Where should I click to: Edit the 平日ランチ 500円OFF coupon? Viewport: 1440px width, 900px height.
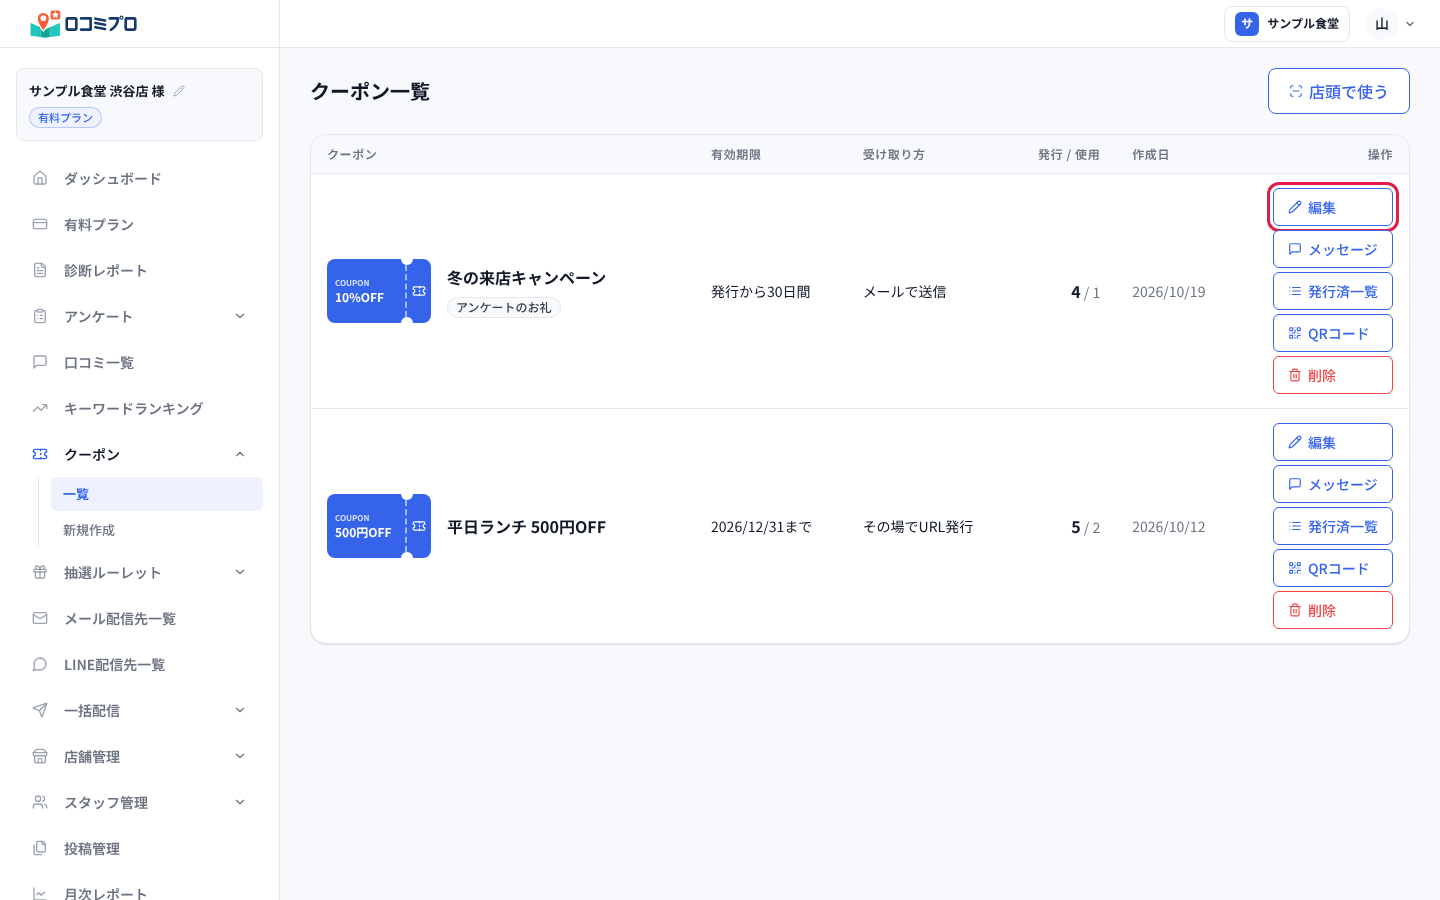1333,442
